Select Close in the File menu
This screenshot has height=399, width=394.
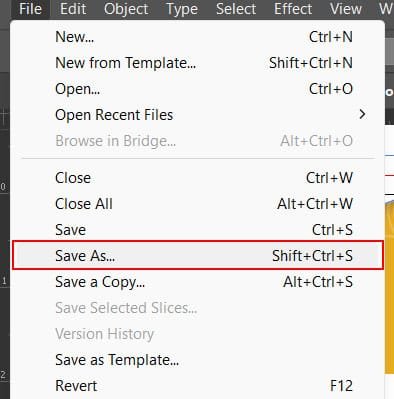pyautogui.click(x=198, y=178)
